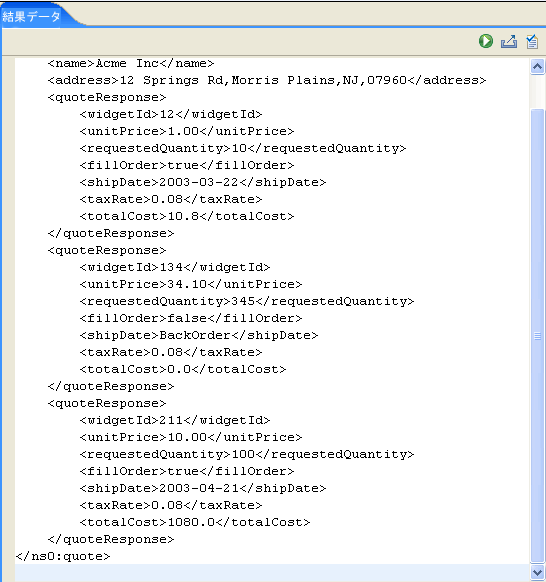546x582 pixels.
Task: Click the shipDate 2003-04-21 line
Action: [x=203, y=488]
